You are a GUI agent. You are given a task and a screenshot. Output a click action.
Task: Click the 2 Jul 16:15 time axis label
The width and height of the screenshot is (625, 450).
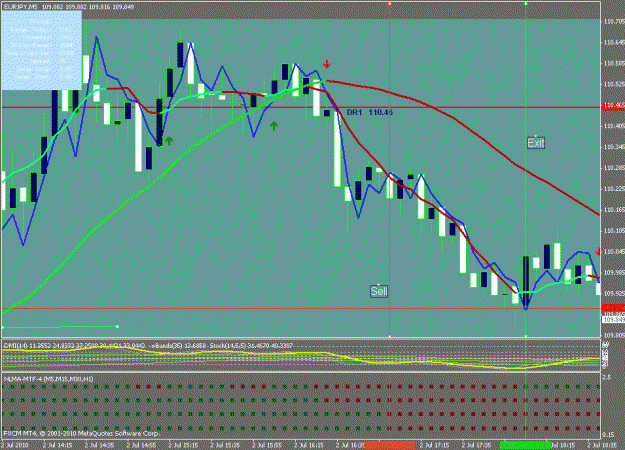point(309,445)
